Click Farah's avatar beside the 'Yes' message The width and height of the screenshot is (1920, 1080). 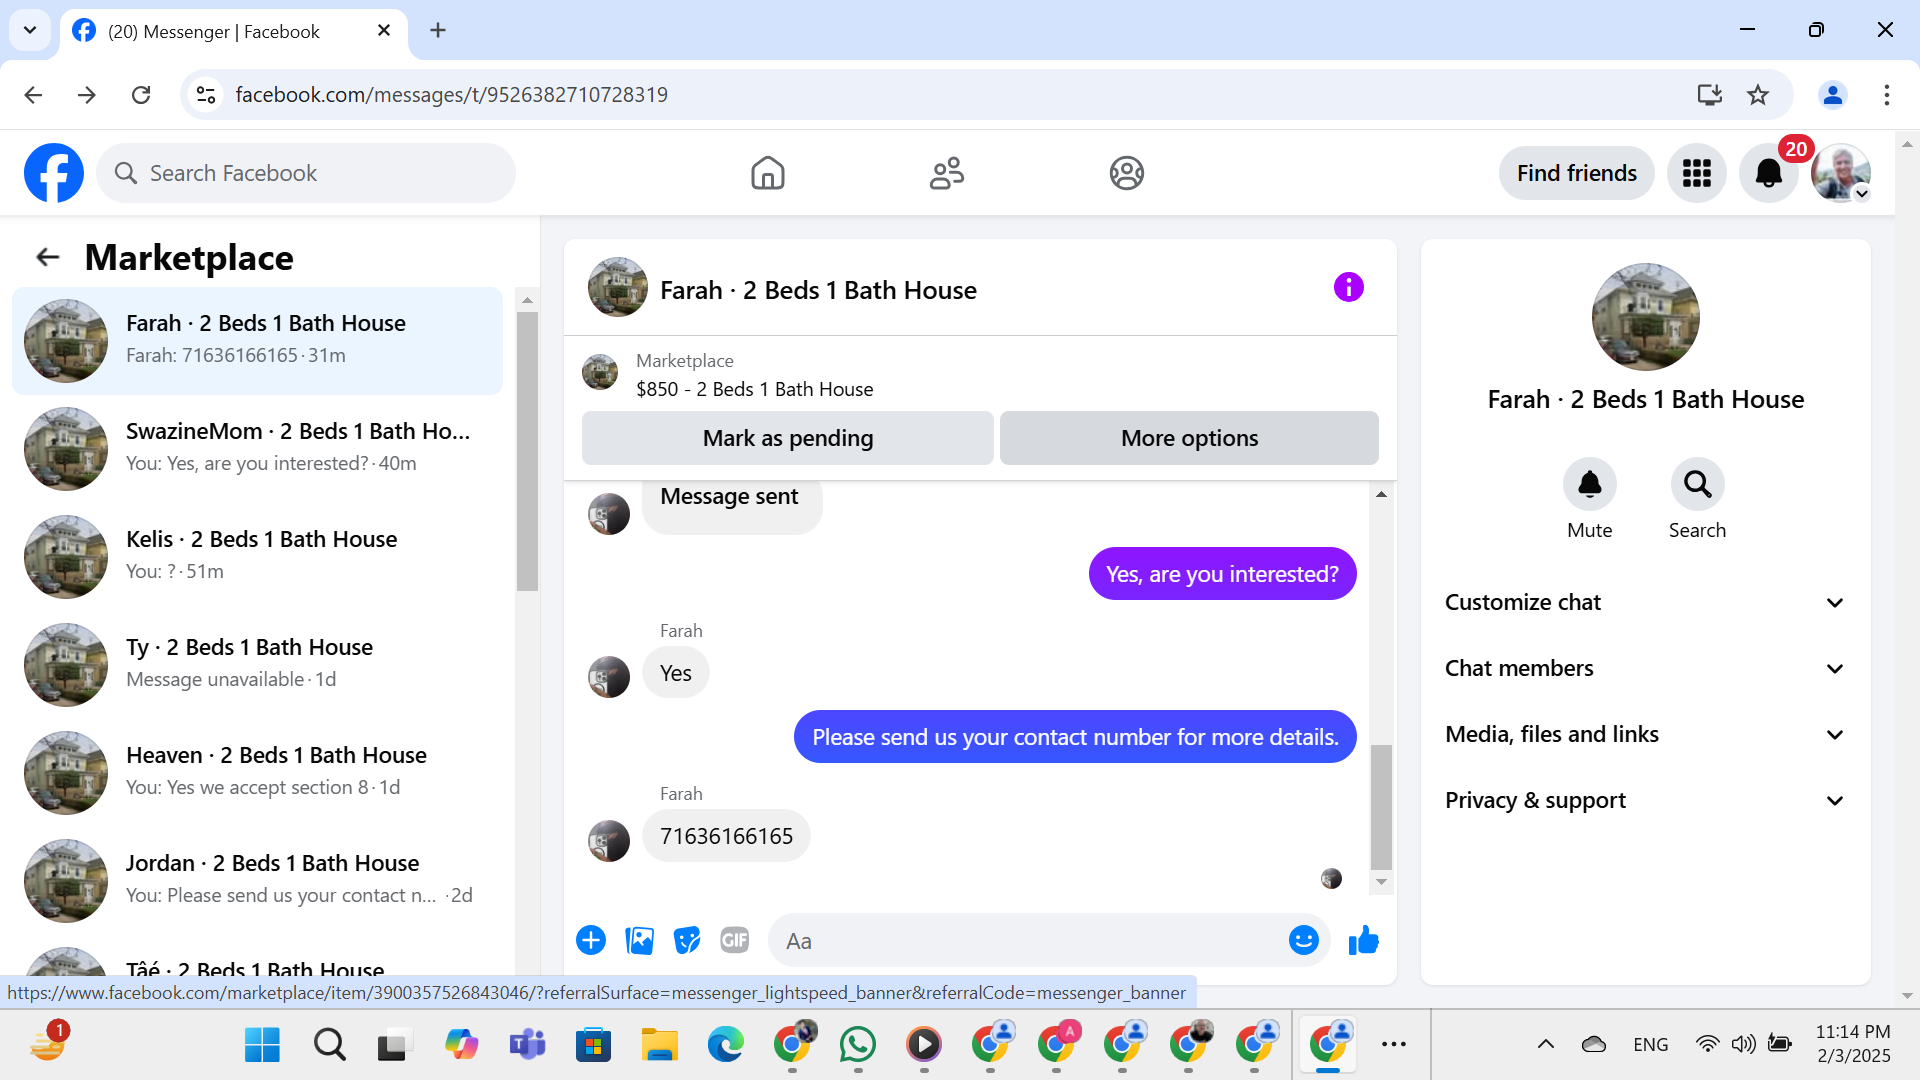pyautogui.click(x=609, y=677)
